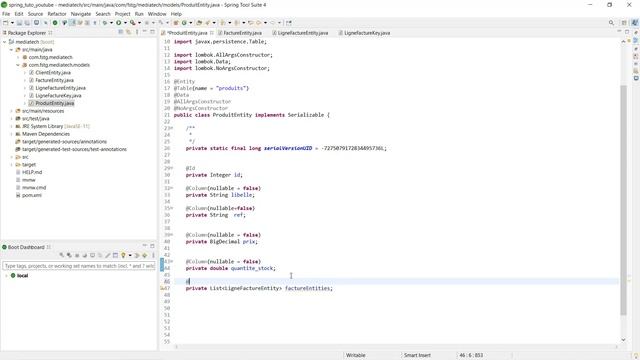
Task: Open the Refactor menu
Action: pos(57,14)
